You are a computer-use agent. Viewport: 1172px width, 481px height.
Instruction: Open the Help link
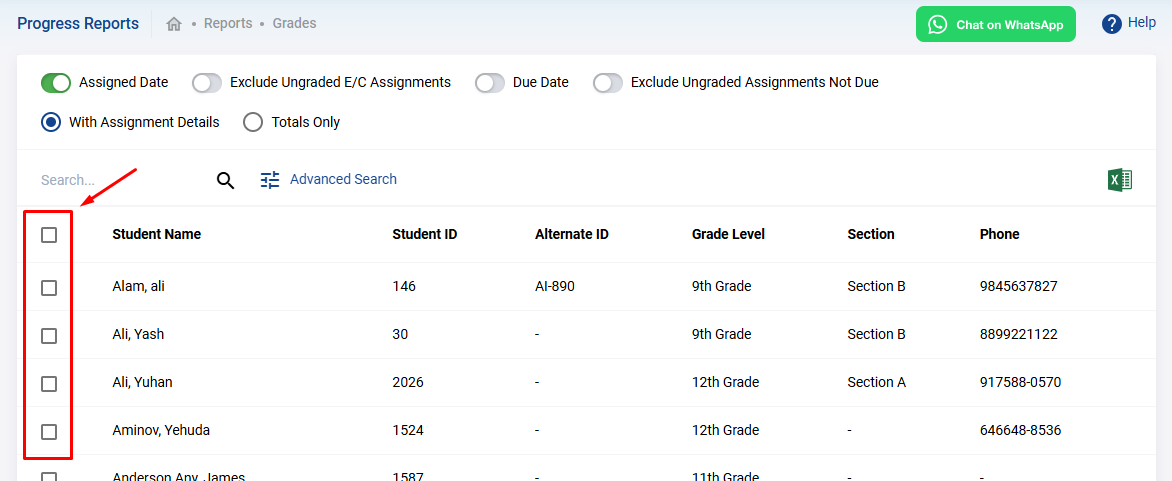(x=1141, y=22)
